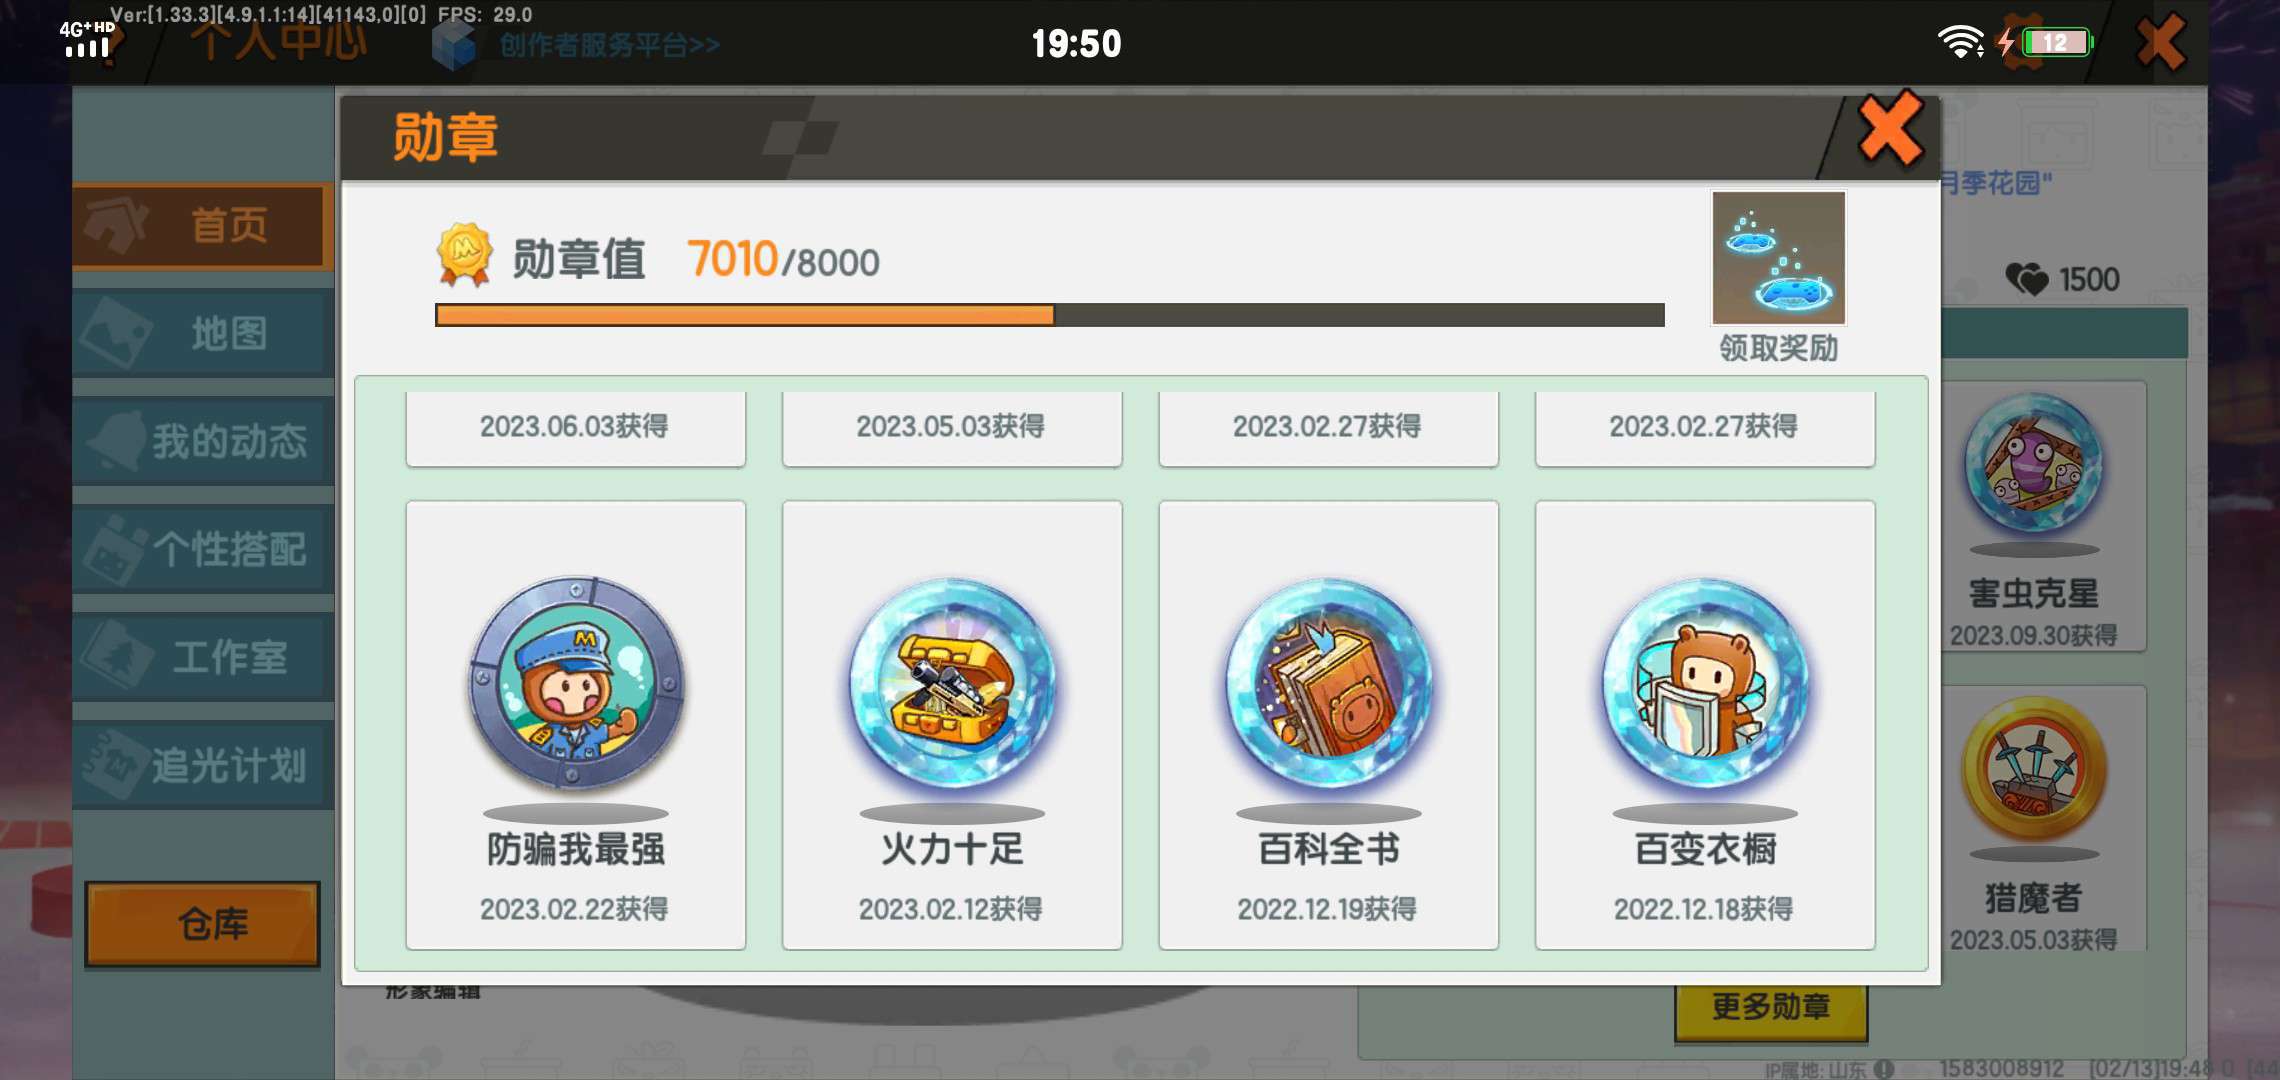Switch to the 地图 tab
This screenshot has width=2280, height=1080.
202,334
